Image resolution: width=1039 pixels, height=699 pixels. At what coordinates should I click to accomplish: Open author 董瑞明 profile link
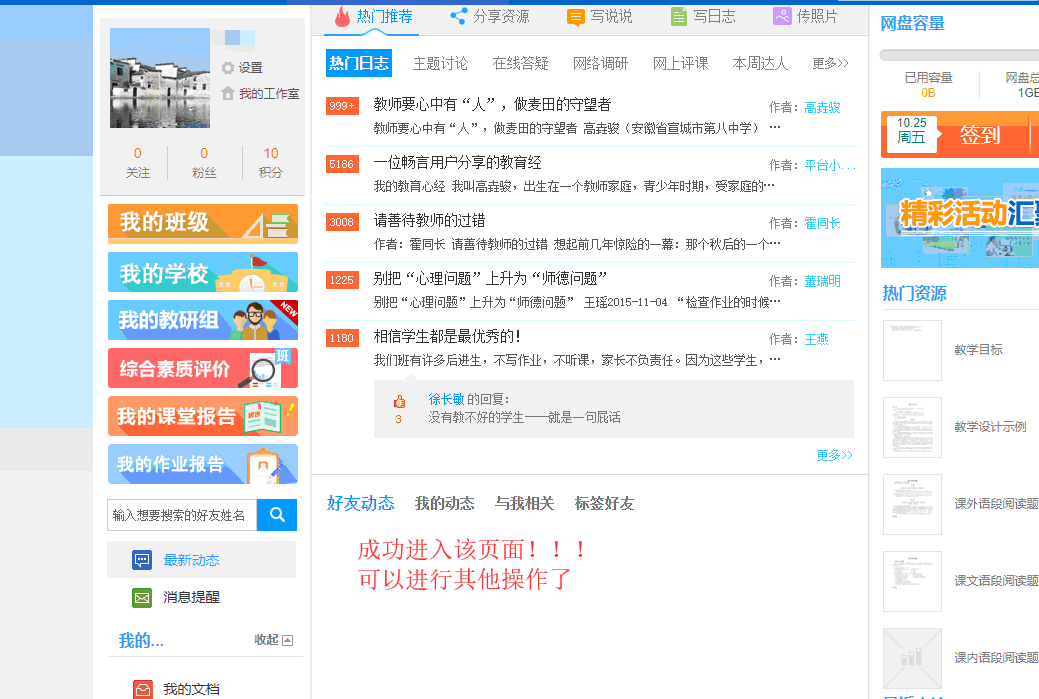coord(822,281)
